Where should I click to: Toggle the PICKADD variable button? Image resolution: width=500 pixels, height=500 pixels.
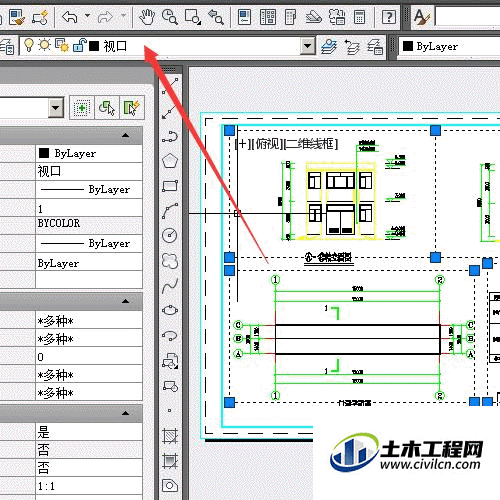(x=82, y=108)
